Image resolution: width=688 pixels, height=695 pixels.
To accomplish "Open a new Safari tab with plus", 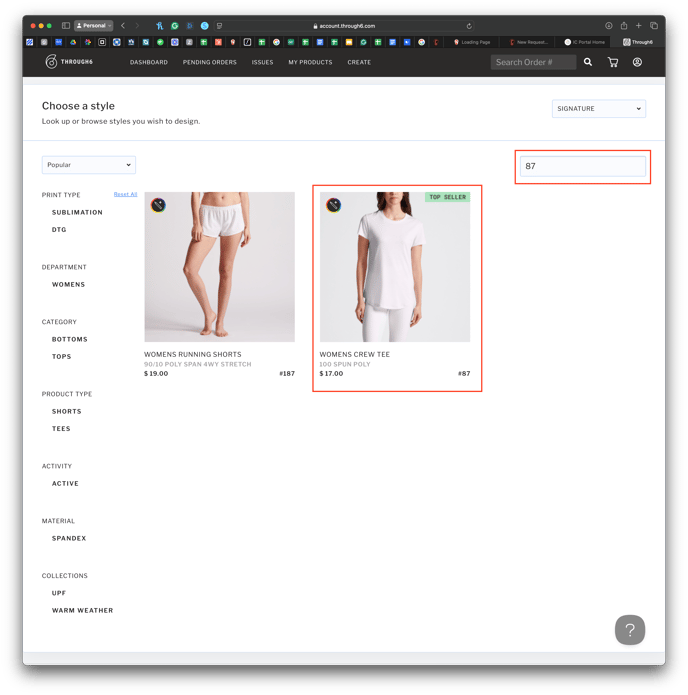I will (639, 26).
